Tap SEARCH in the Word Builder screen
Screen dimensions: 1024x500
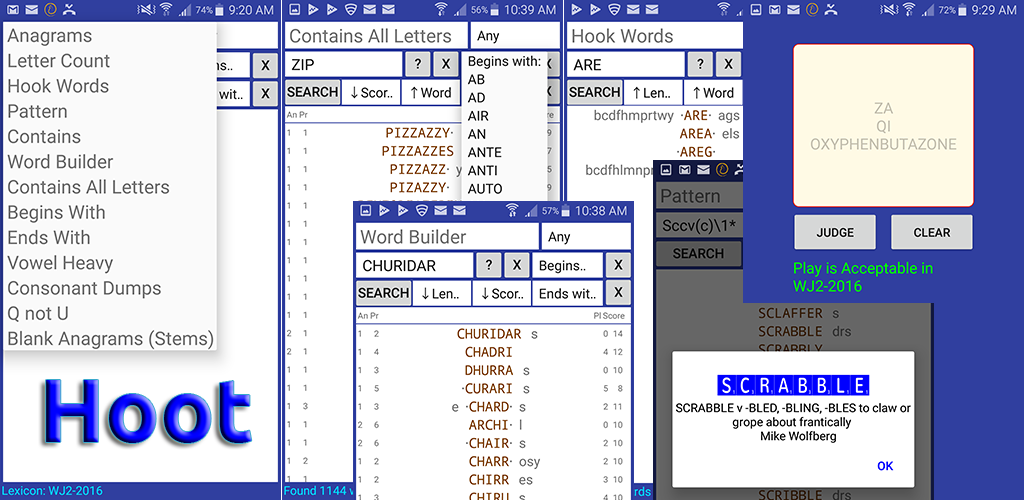coord(383,293)
